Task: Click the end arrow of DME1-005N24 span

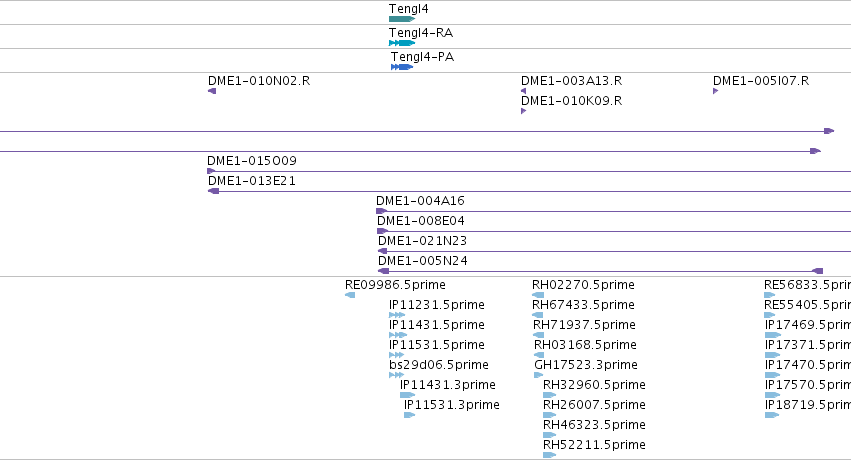Action: tap(818, 271)
